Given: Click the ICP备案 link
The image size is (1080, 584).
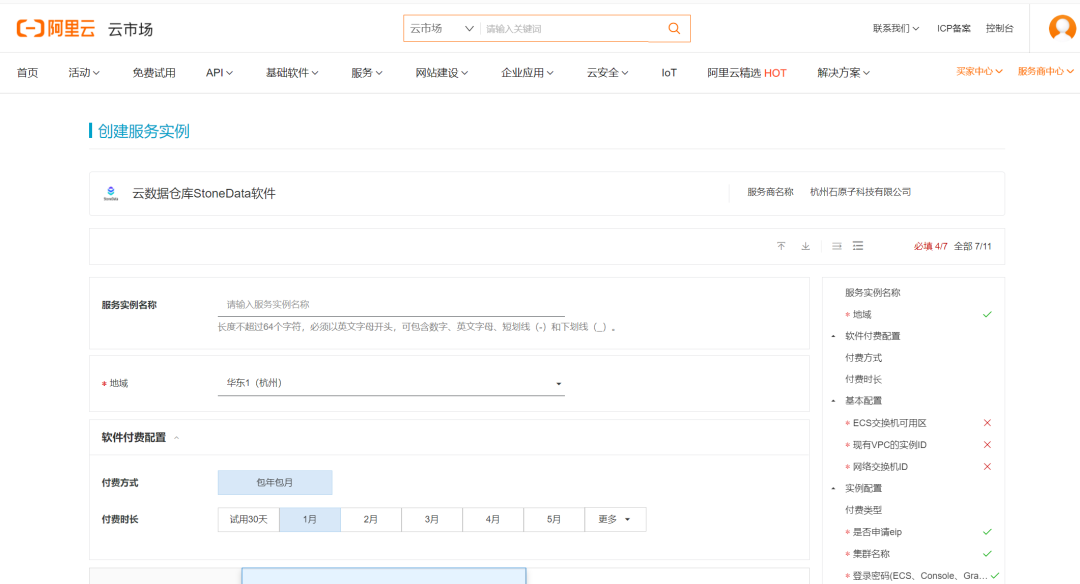Looking at the screenshot, I should click(x=953, y=28).
